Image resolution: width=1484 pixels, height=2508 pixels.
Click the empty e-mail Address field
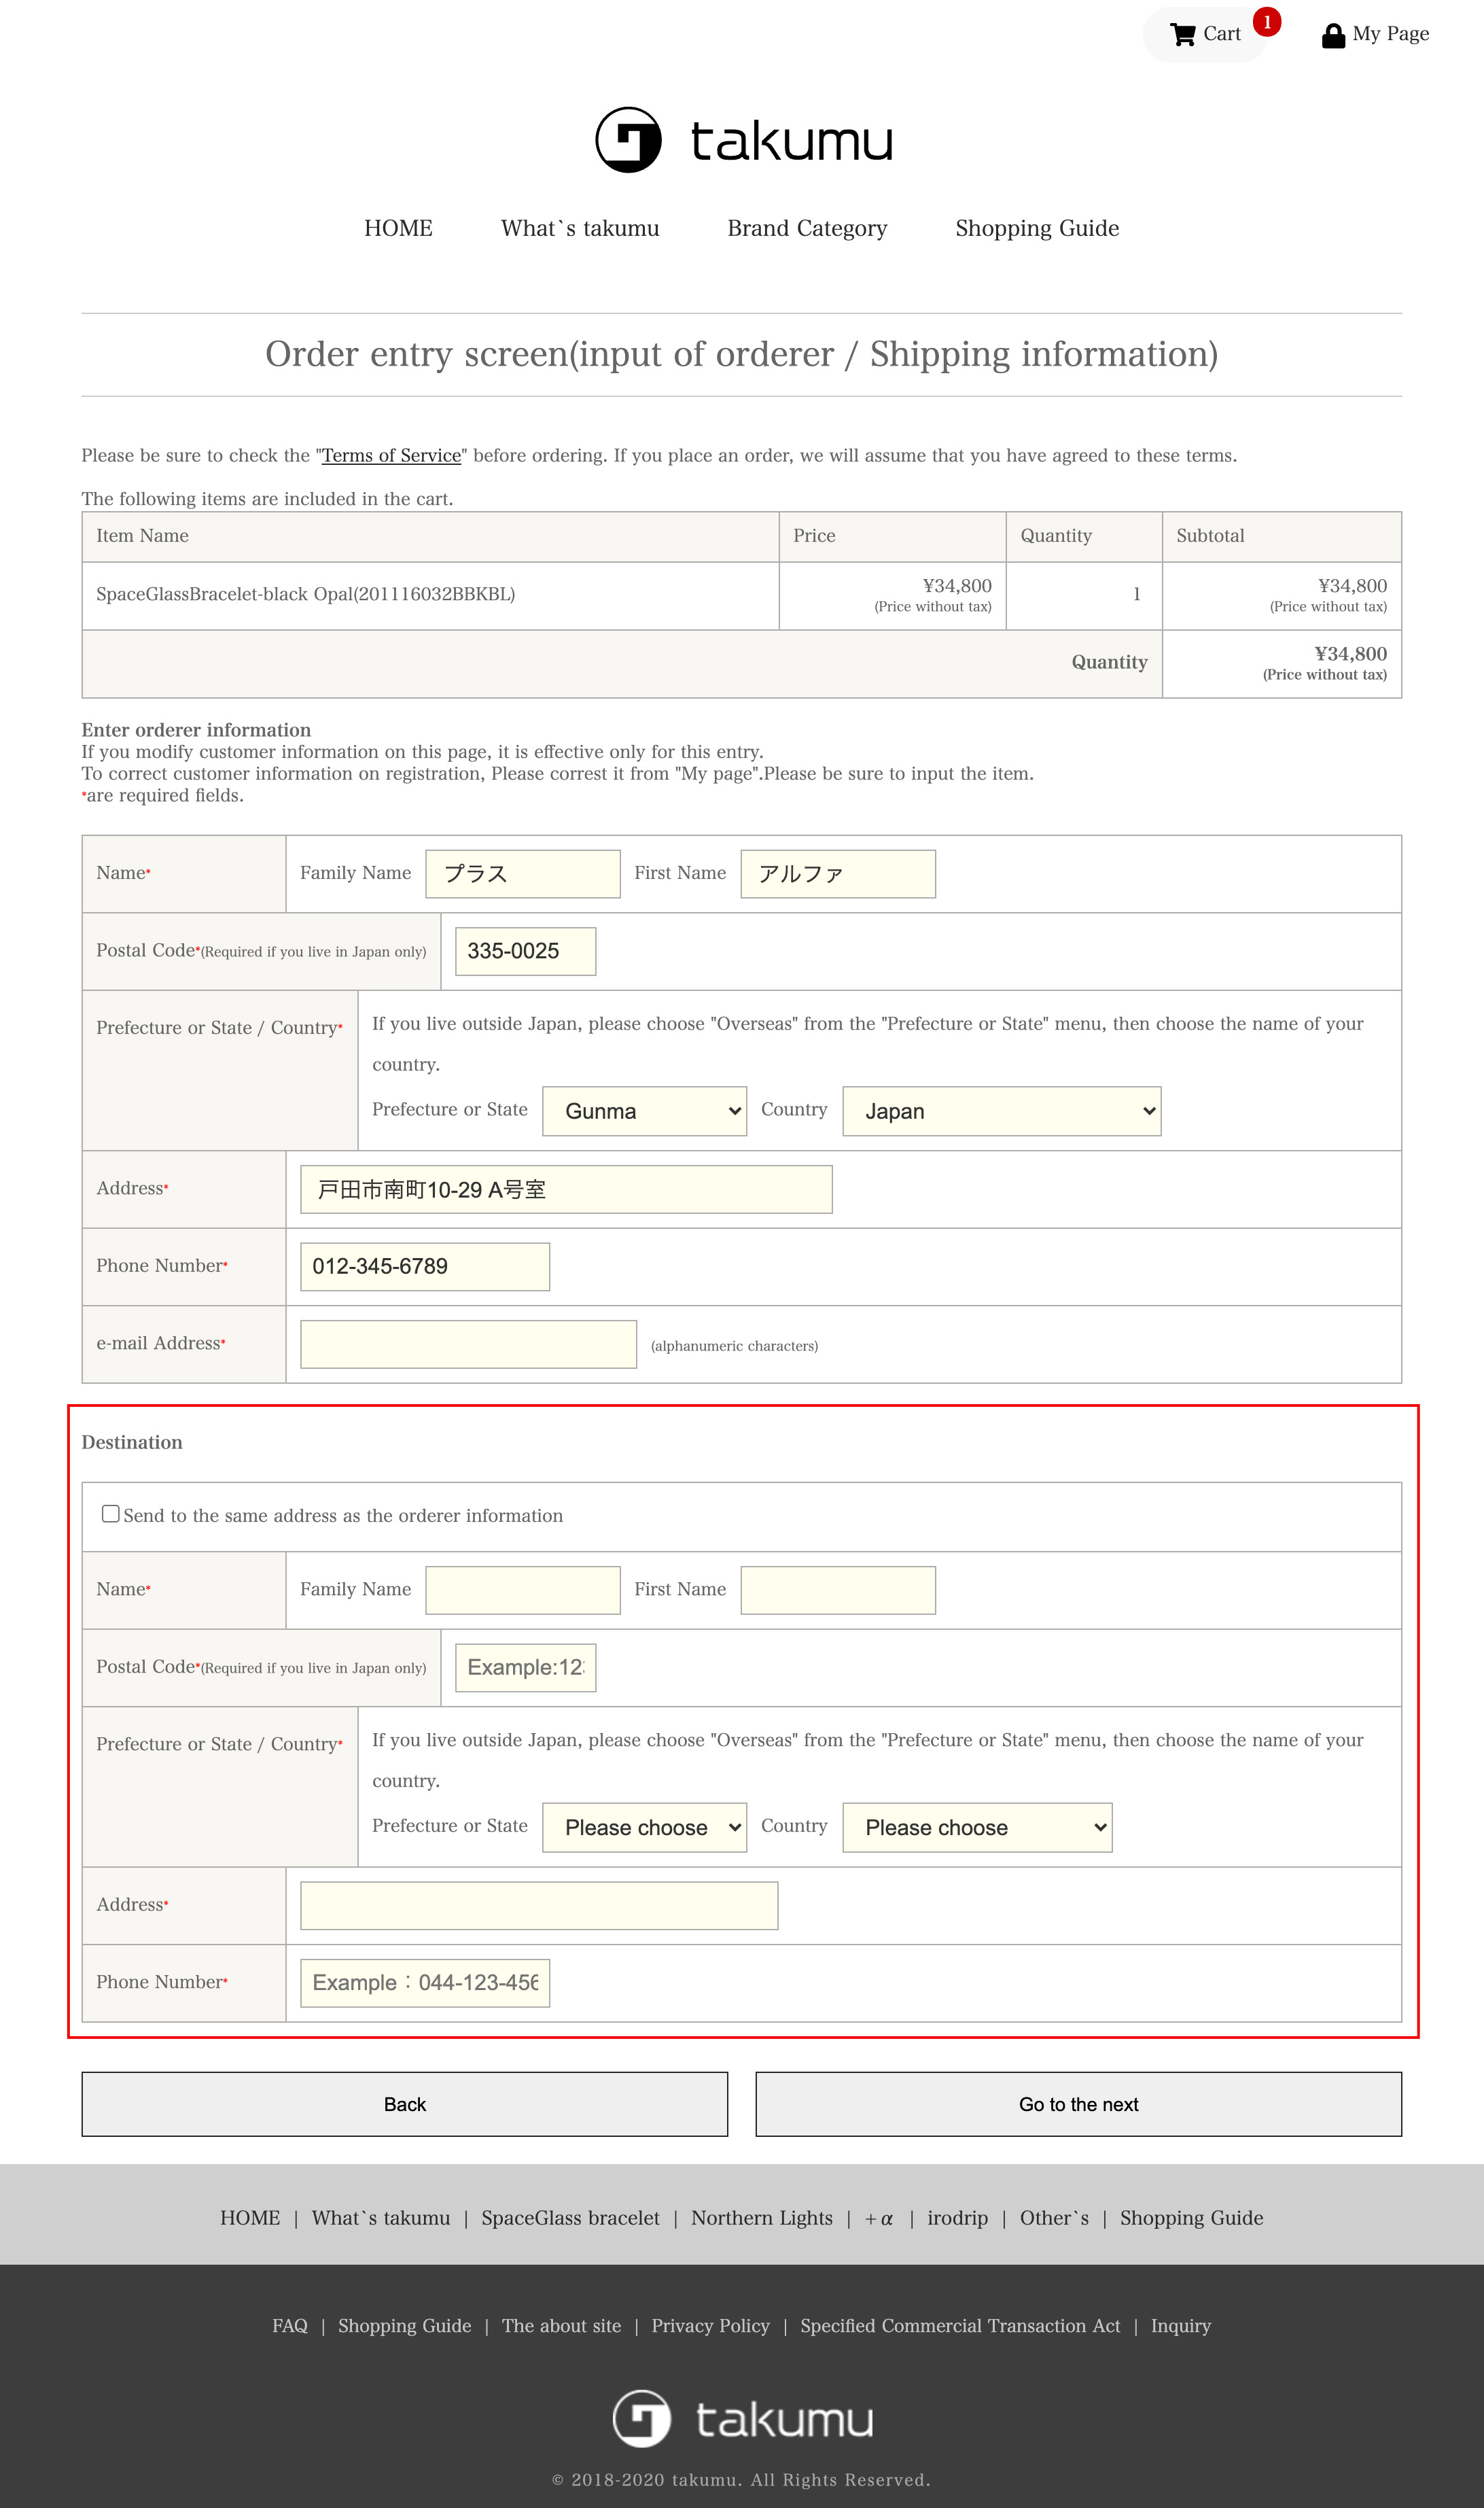click(x=468, y=1344)
